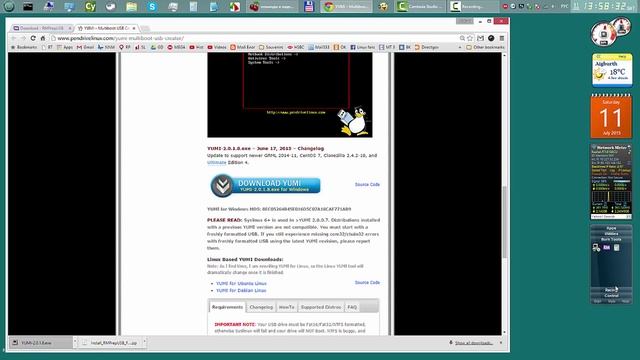Open the Bookmarks folder on bookmarks bar
The height and width of the screenshot is (360, 640).
click(x=24, y=47)
